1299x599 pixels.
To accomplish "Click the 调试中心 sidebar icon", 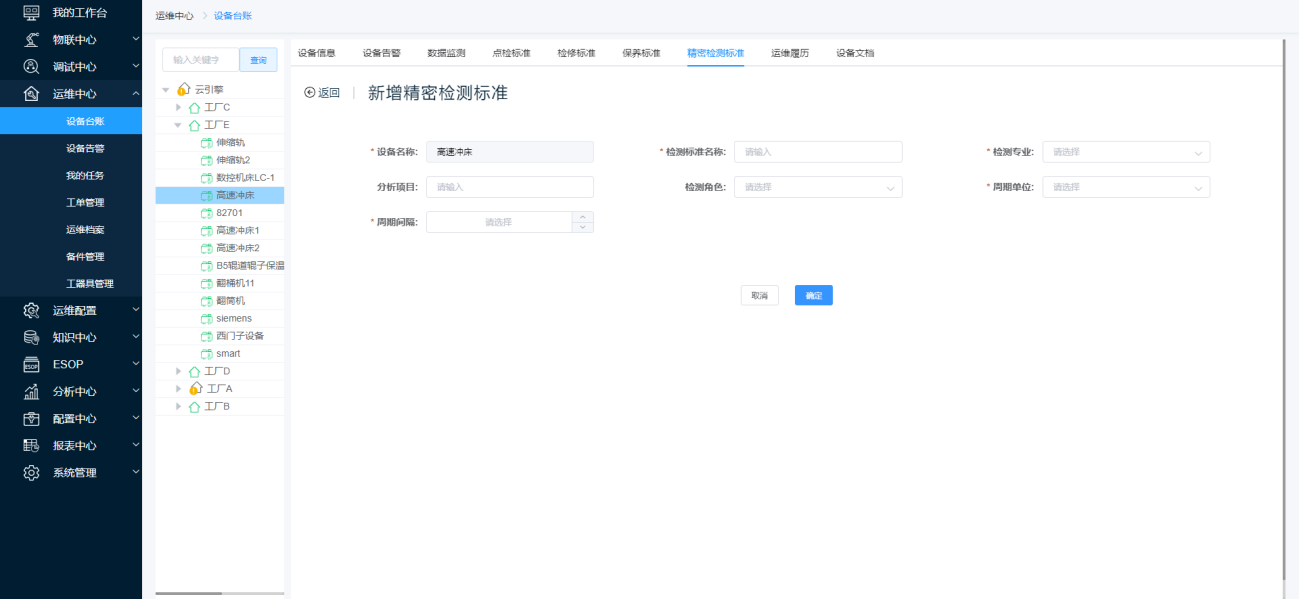I will point(31,67).
